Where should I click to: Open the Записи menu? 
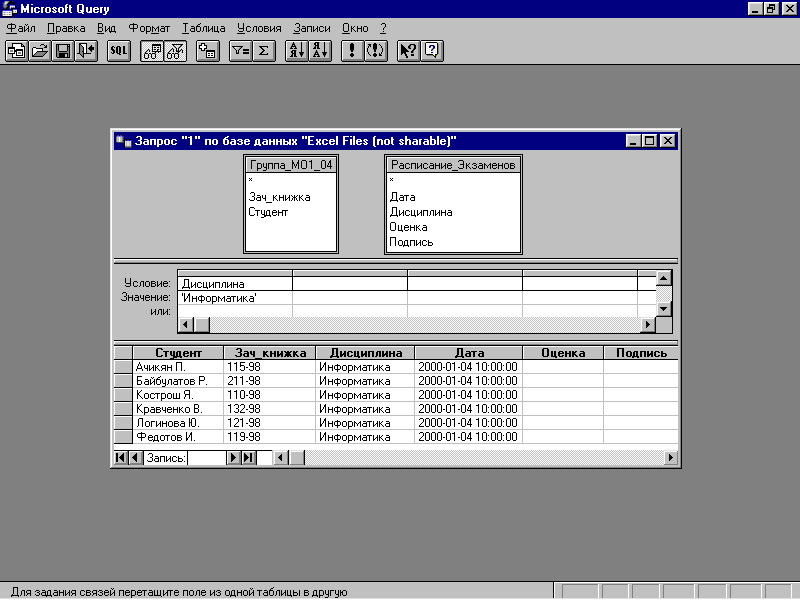pyautogui.click(x=311, y=29)
